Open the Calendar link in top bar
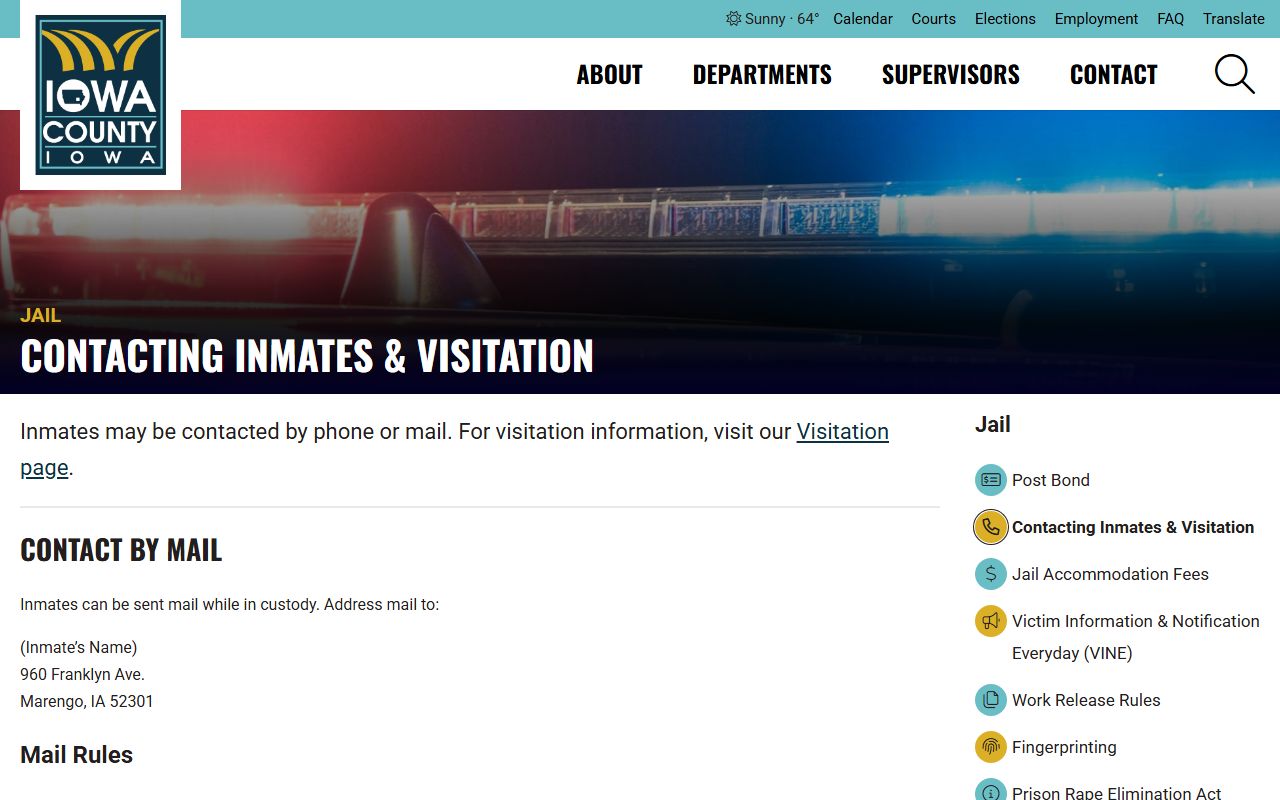Viewport: 1280px width, 800px height. tap(863, 19)
